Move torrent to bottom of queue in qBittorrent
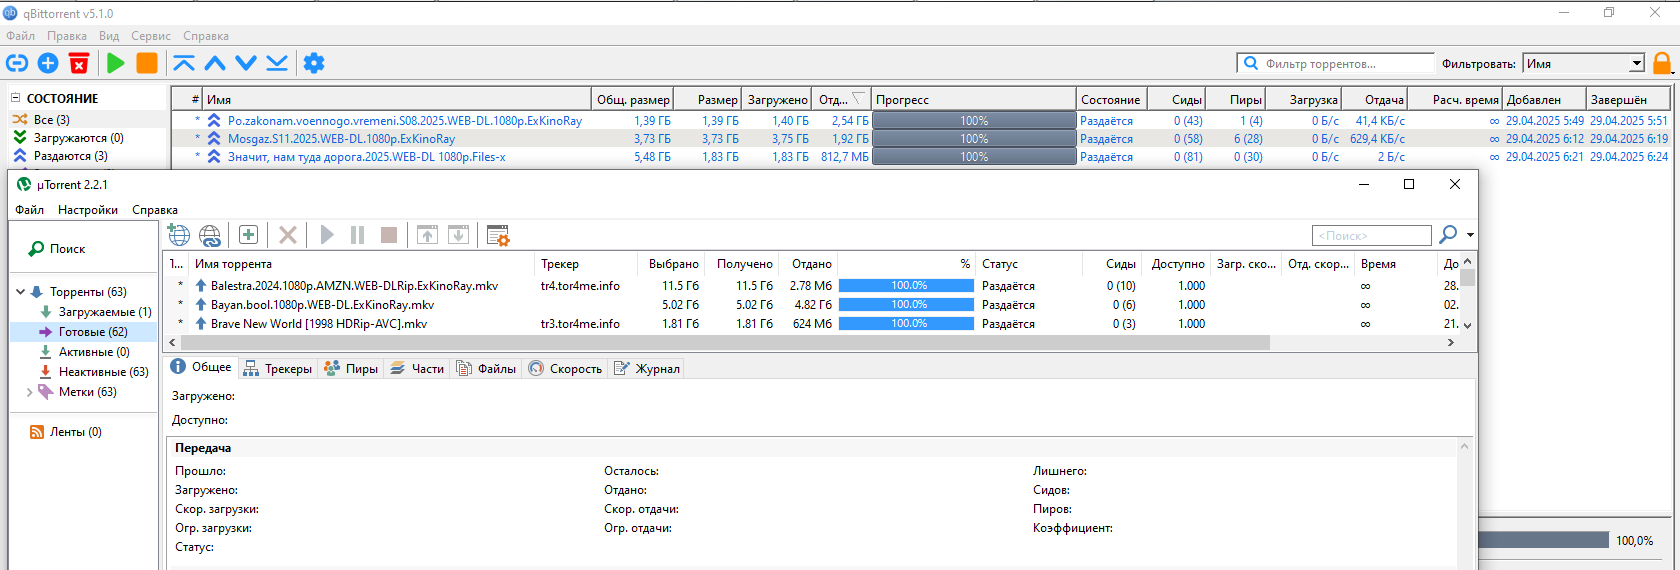The width and height of the screenshot is (1680, 570). click(277, 63)
